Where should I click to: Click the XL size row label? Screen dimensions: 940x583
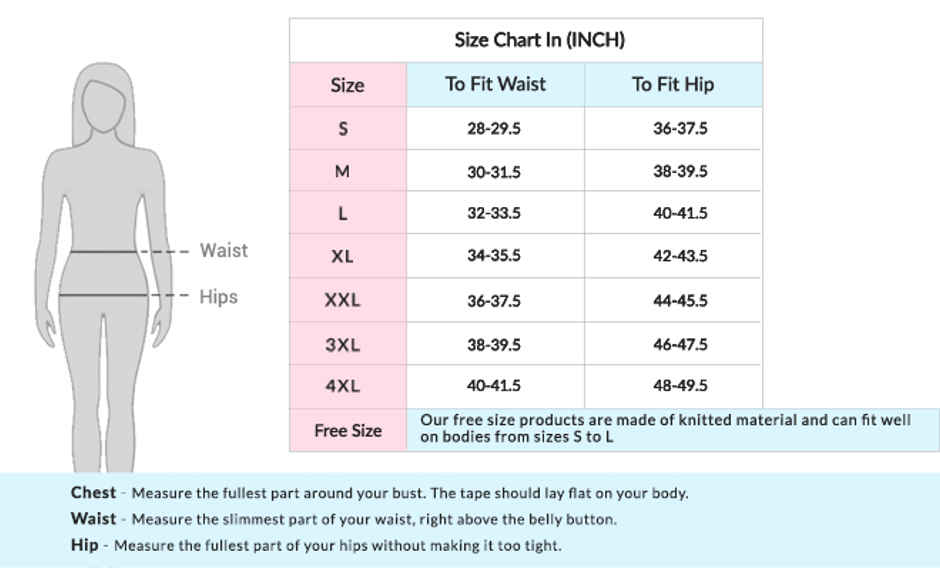342,256
